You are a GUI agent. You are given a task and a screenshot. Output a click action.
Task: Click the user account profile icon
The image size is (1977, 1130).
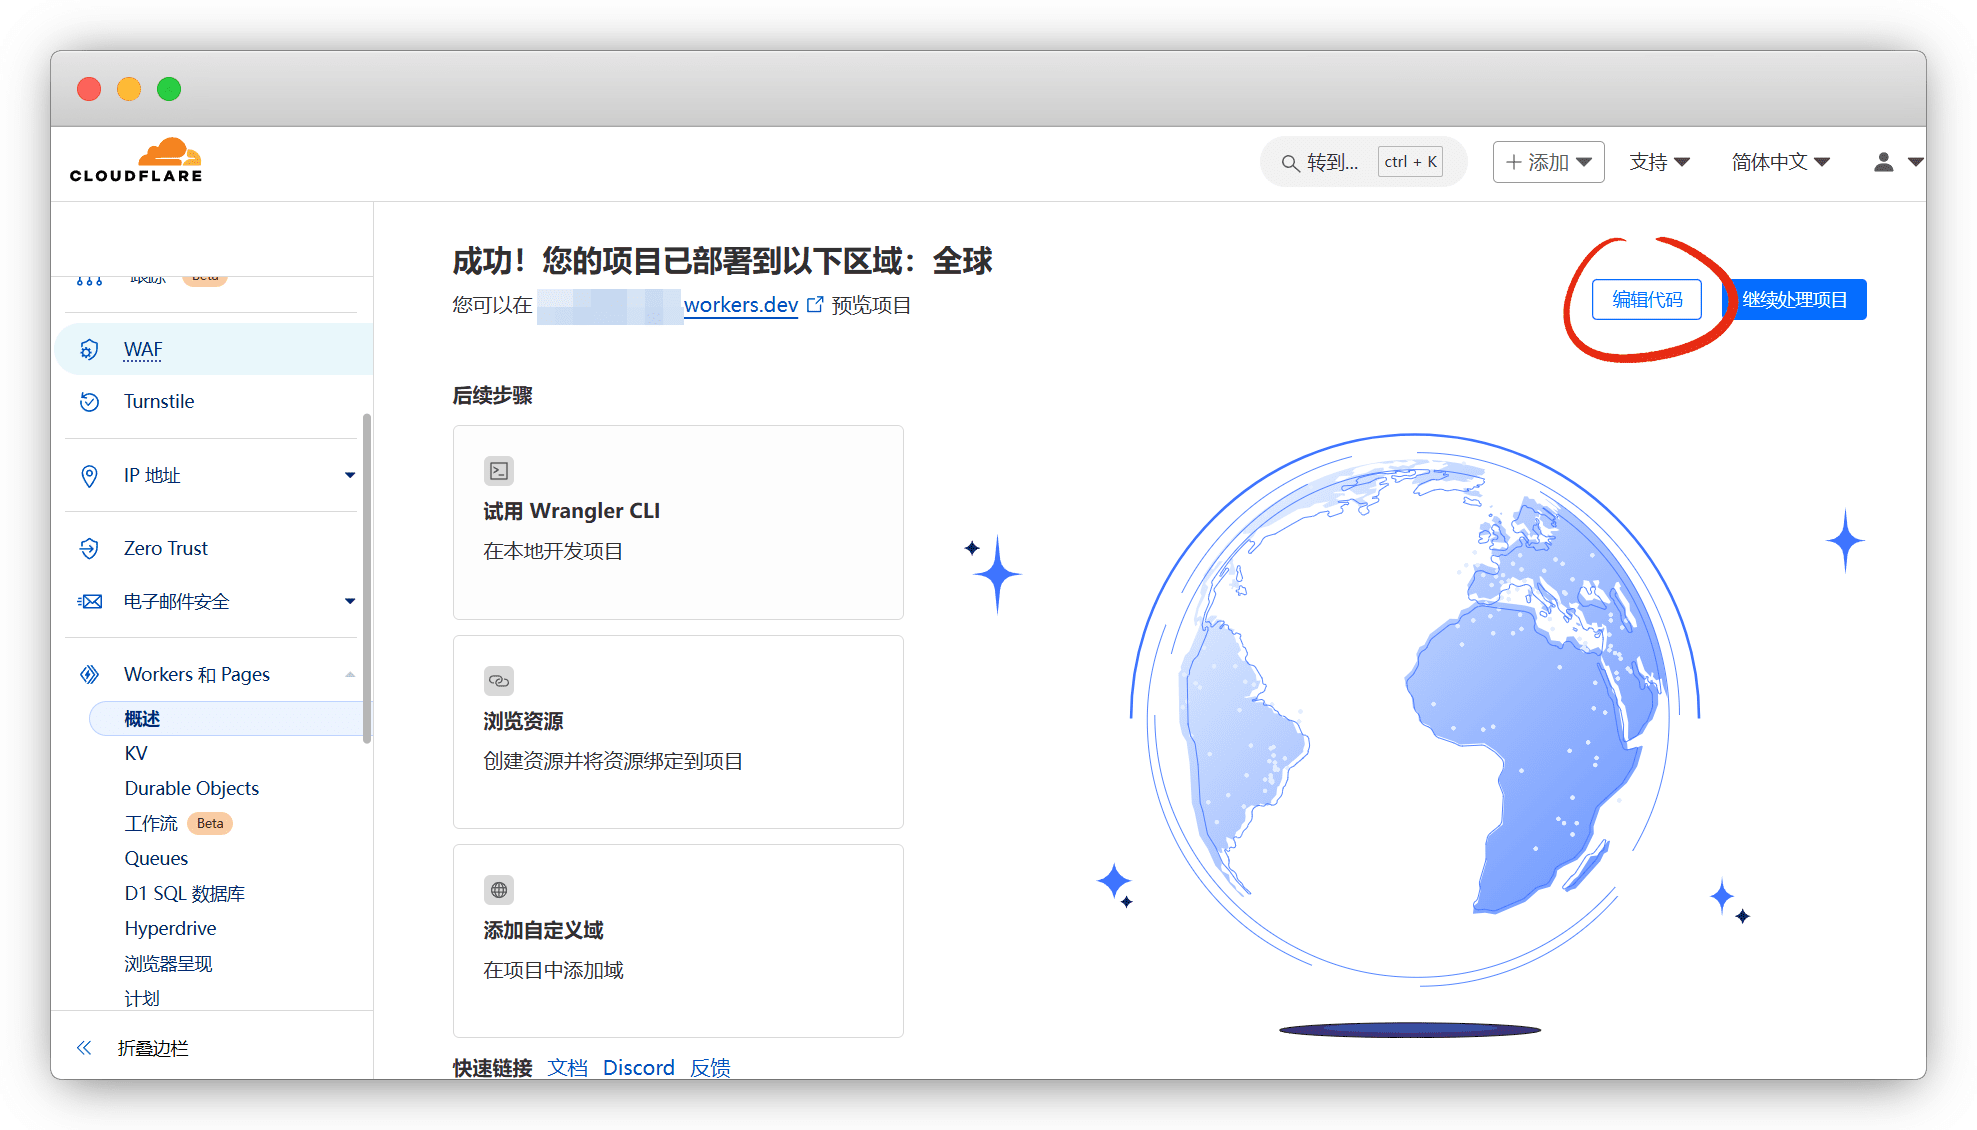[1884, 162]
